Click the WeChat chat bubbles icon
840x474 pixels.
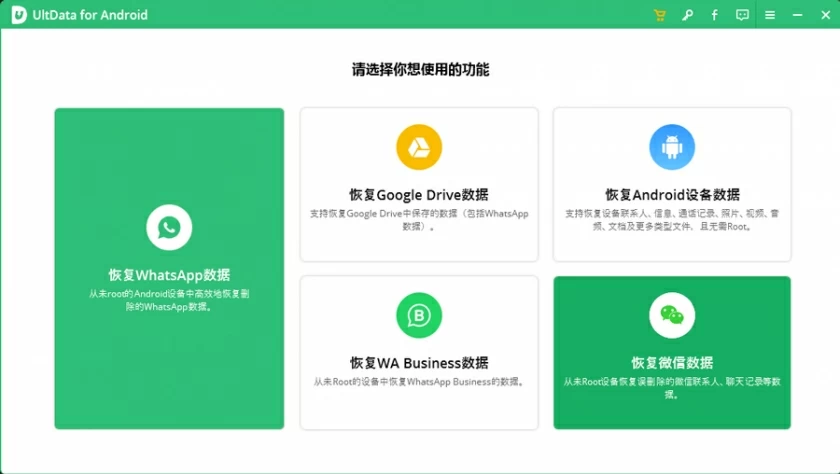pos(672,315)
